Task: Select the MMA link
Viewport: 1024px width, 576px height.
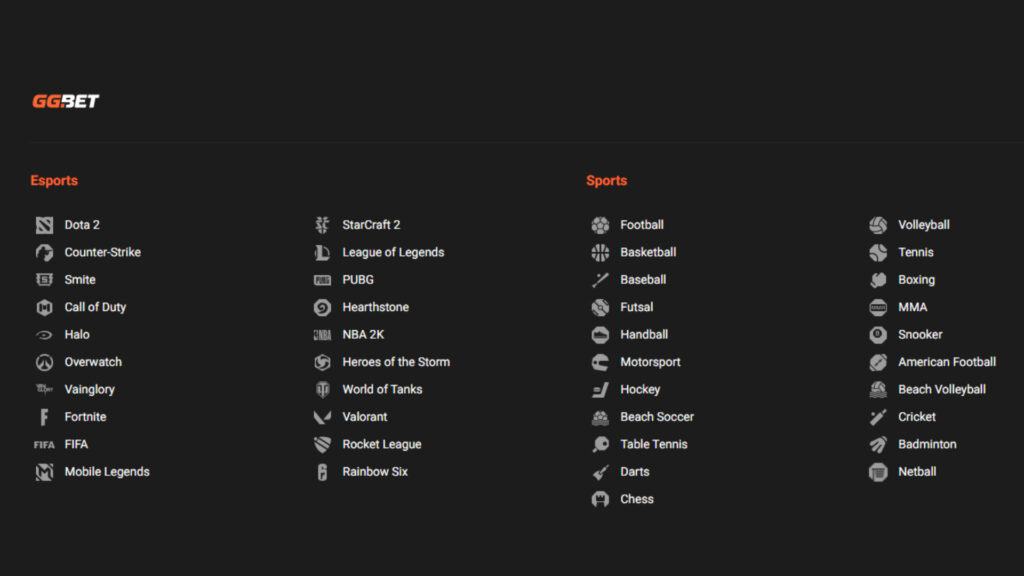Action: (x=912, y=307)
